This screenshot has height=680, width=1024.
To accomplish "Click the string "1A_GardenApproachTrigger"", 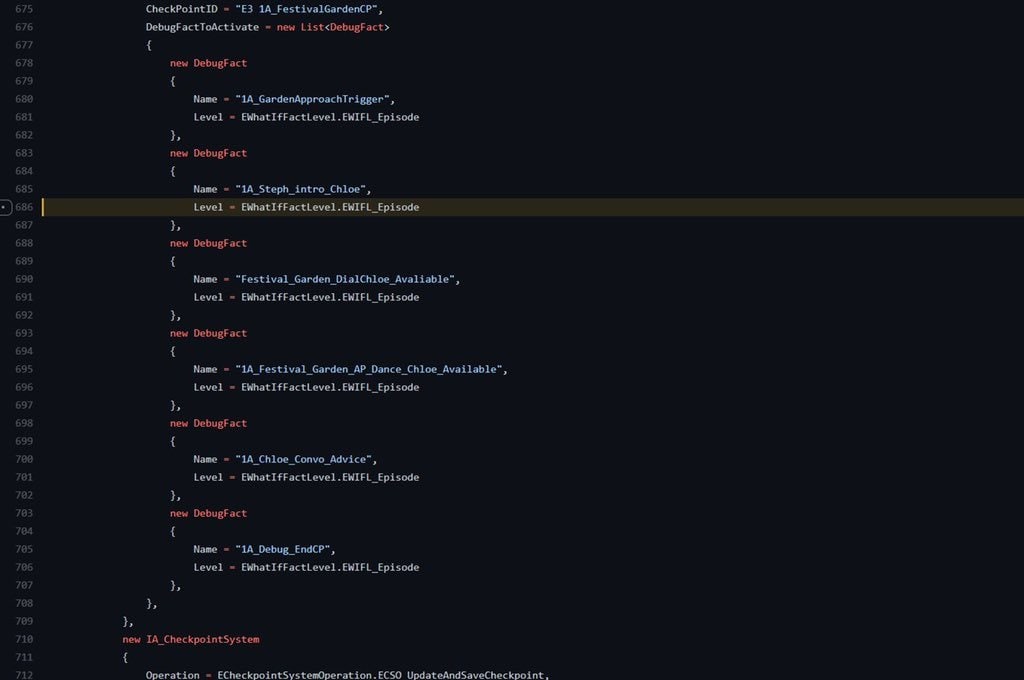I will (312, 99).
